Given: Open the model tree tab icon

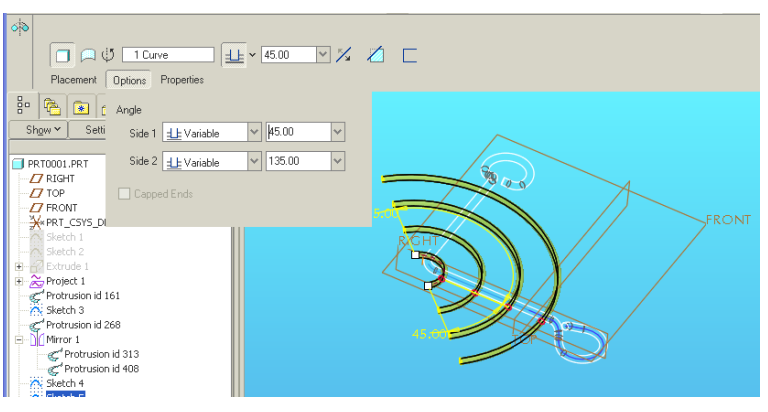Looking at the screenshot, I should 24,106.
